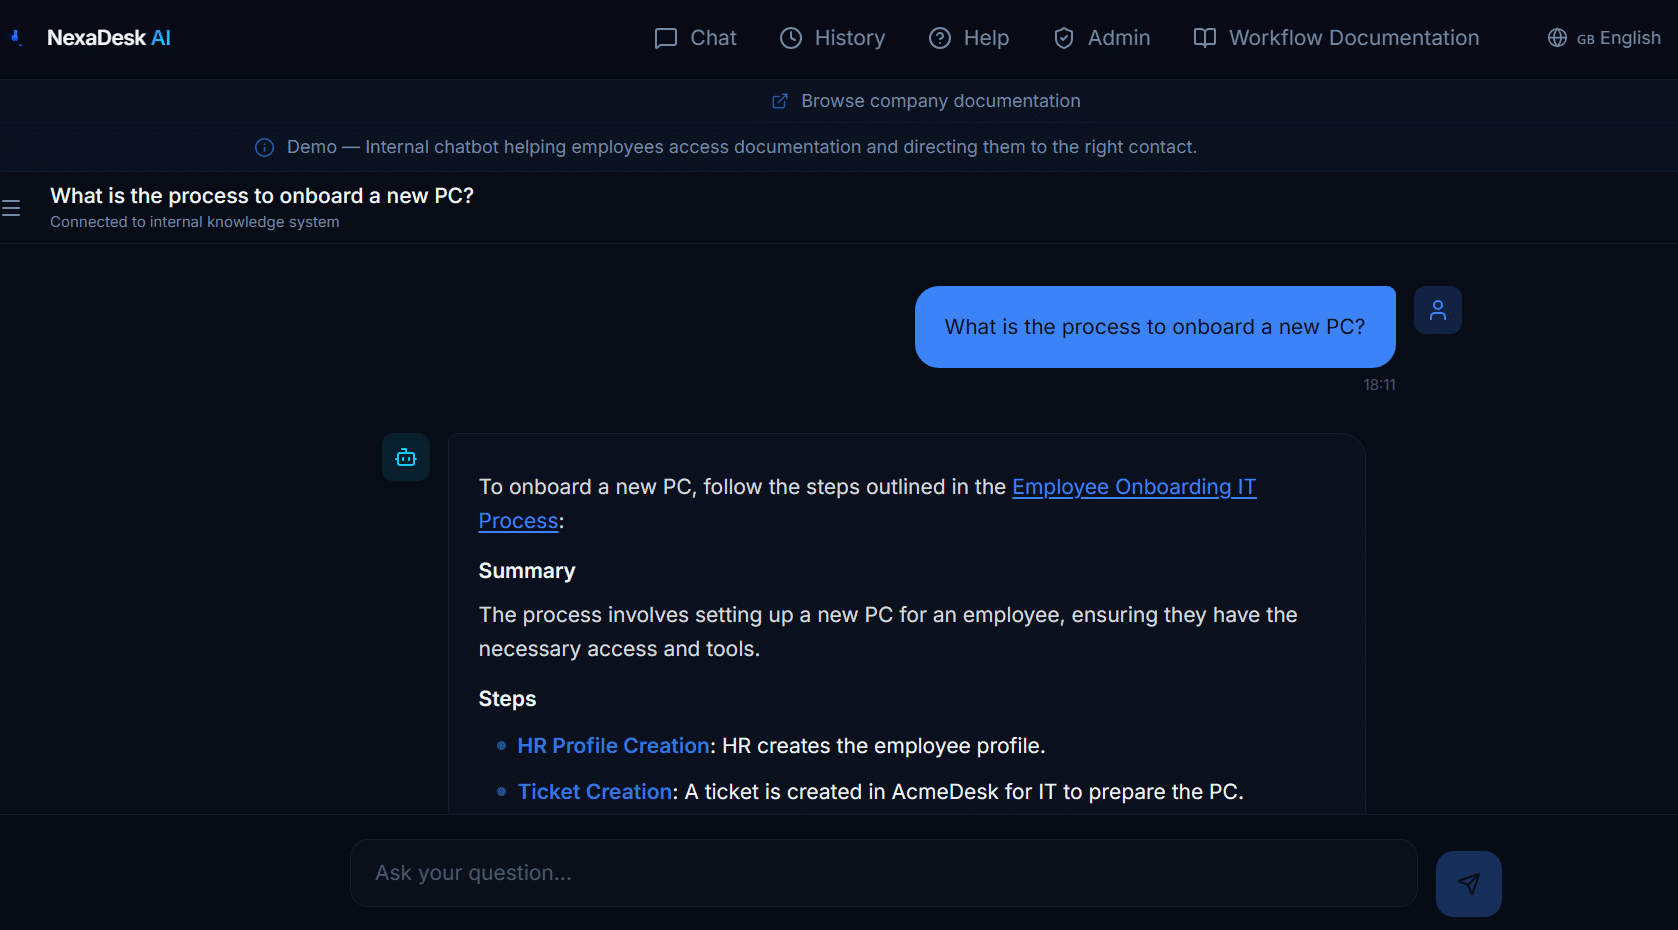Click the user avatar icon
This screenshot has height=930, width=1678.
[1437, 310]
